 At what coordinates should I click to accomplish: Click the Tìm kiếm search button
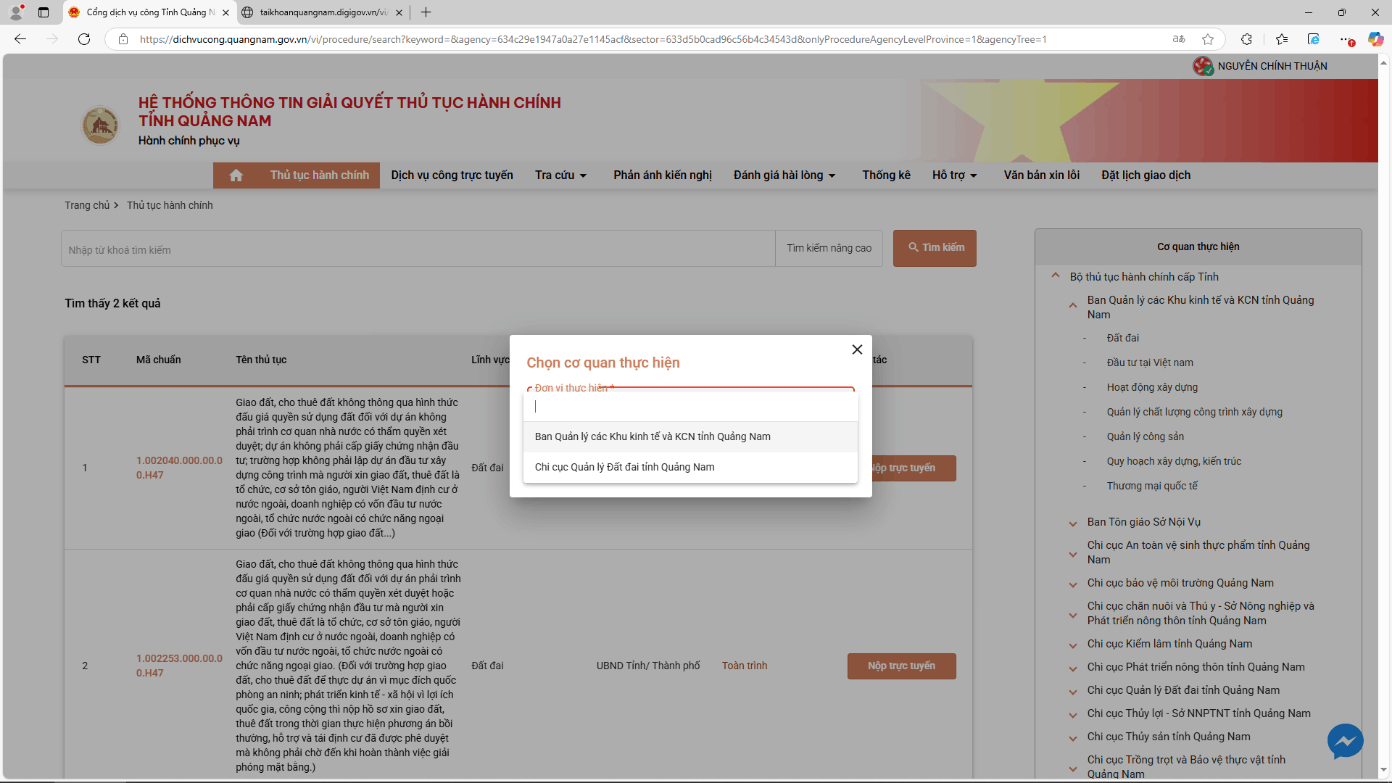[934, 248]
